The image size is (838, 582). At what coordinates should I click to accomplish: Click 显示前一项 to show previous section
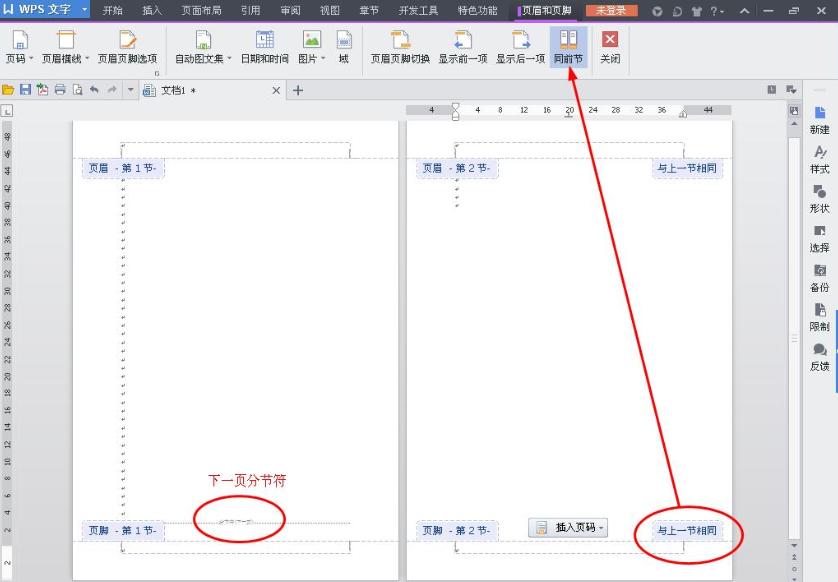(462, 41)
